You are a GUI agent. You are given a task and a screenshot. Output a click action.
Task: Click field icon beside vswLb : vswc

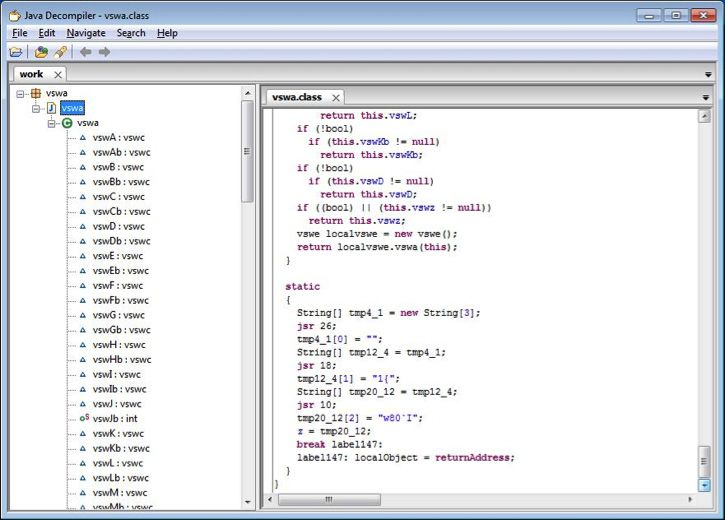point(83,478)
